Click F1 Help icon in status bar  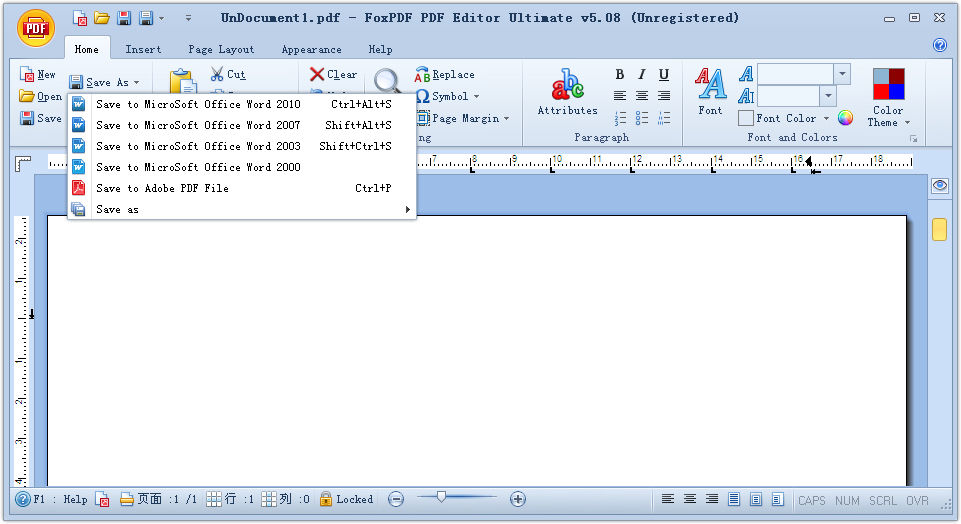[23, 499]
